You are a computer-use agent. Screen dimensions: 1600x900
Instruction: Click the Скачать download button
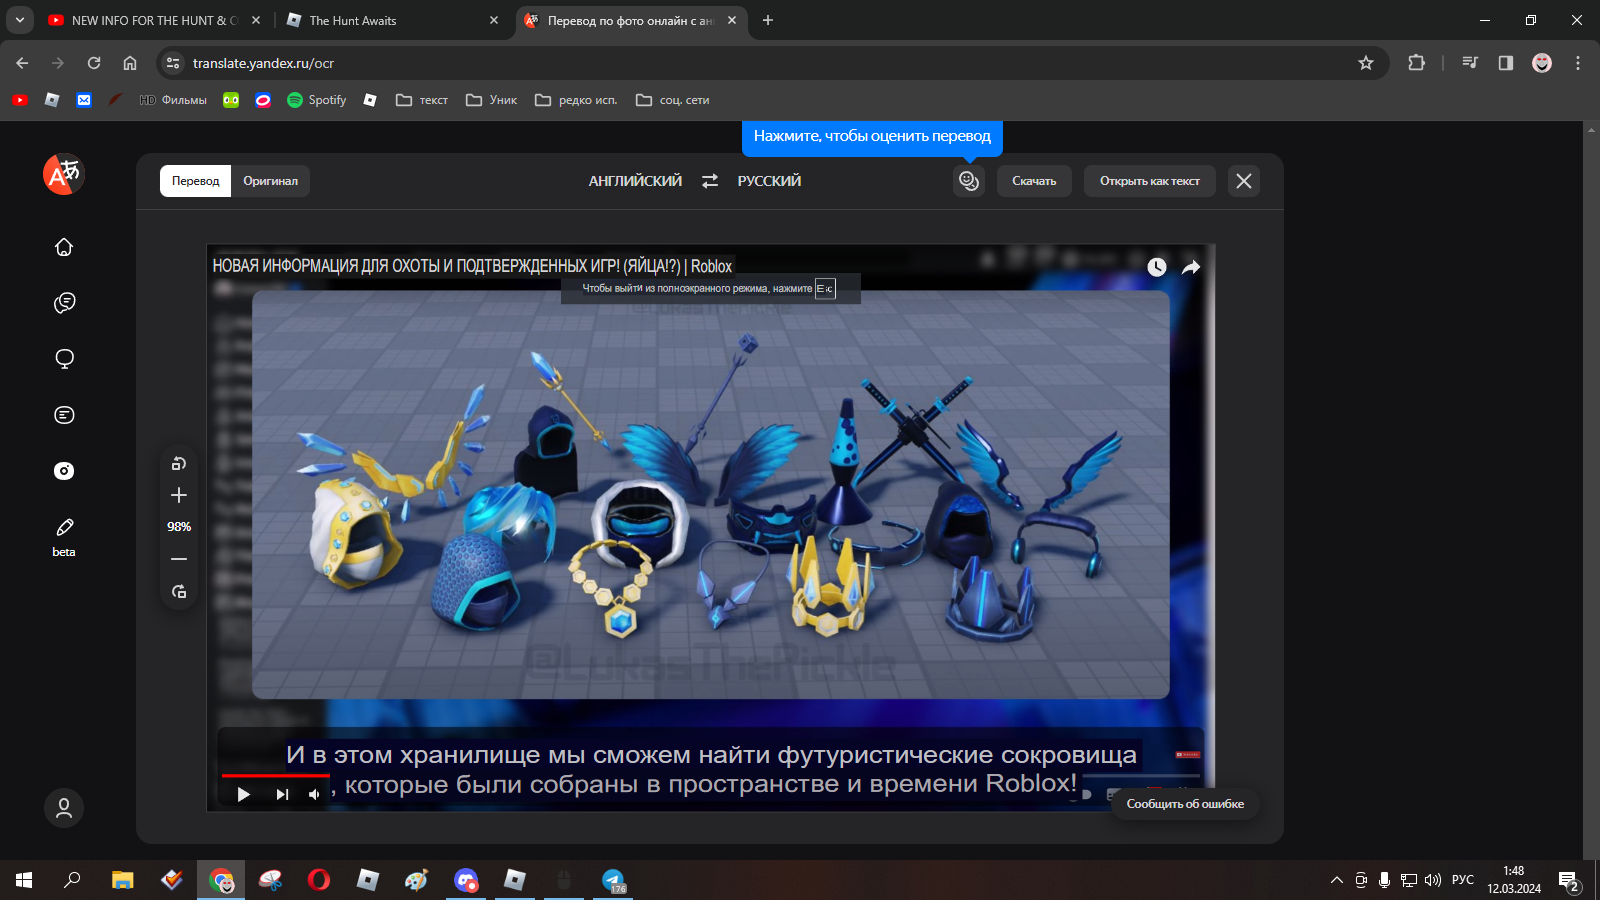[x=1034, y=181]
